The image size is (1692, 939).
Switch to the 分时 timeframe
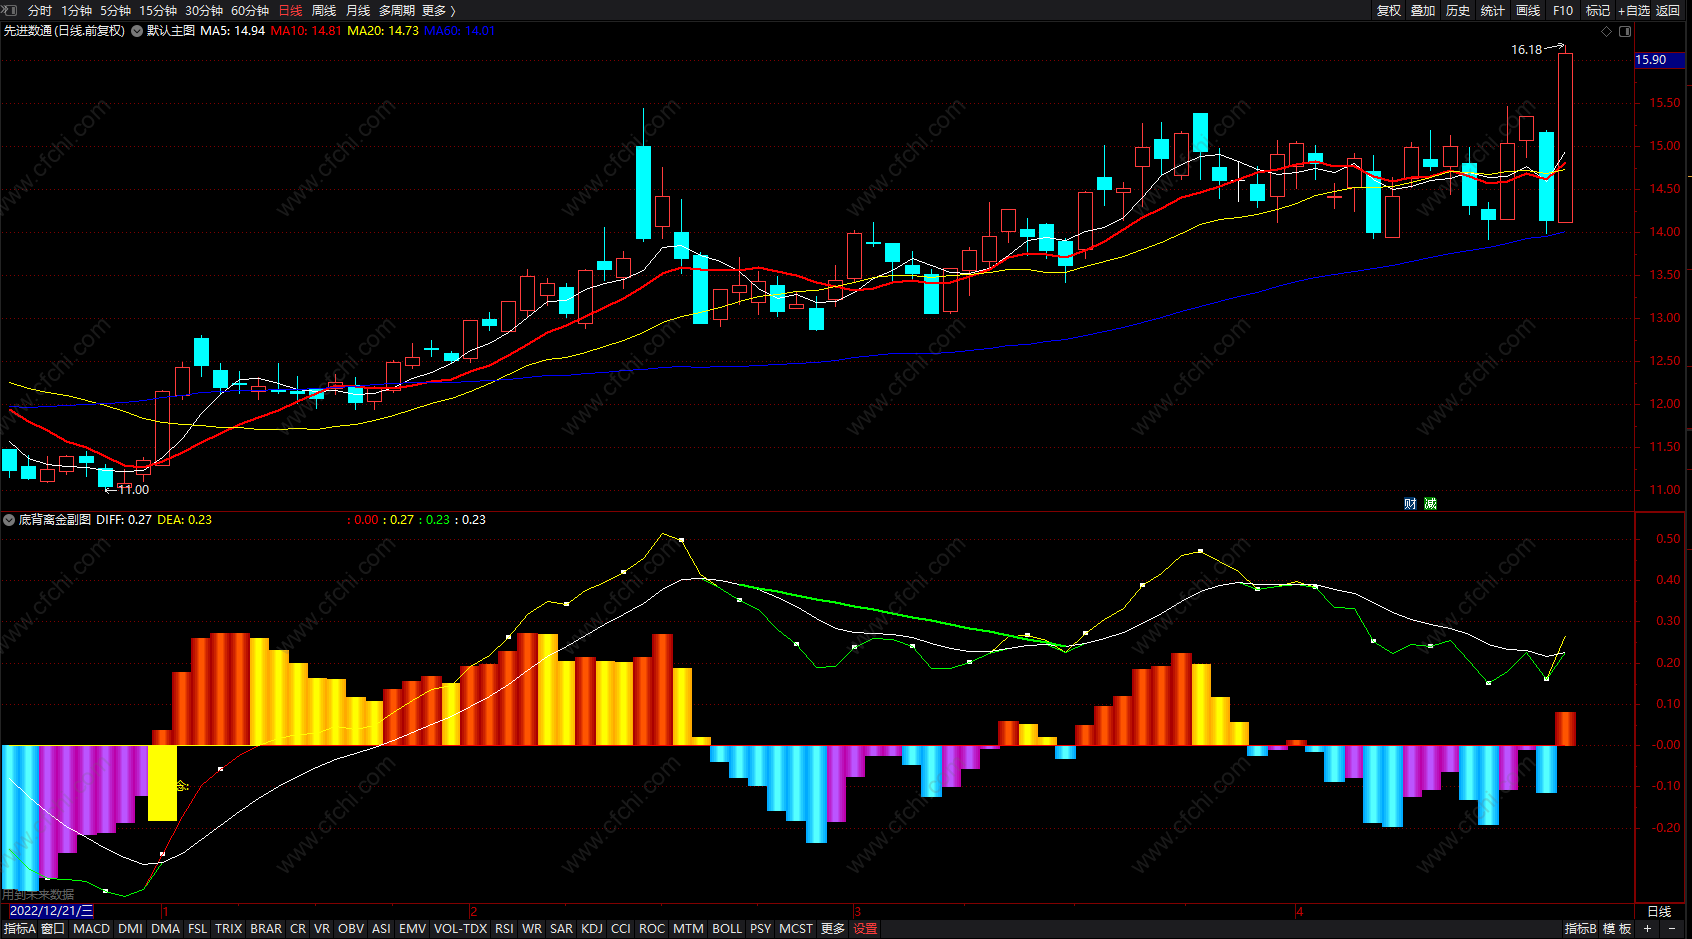coord(40,10)
